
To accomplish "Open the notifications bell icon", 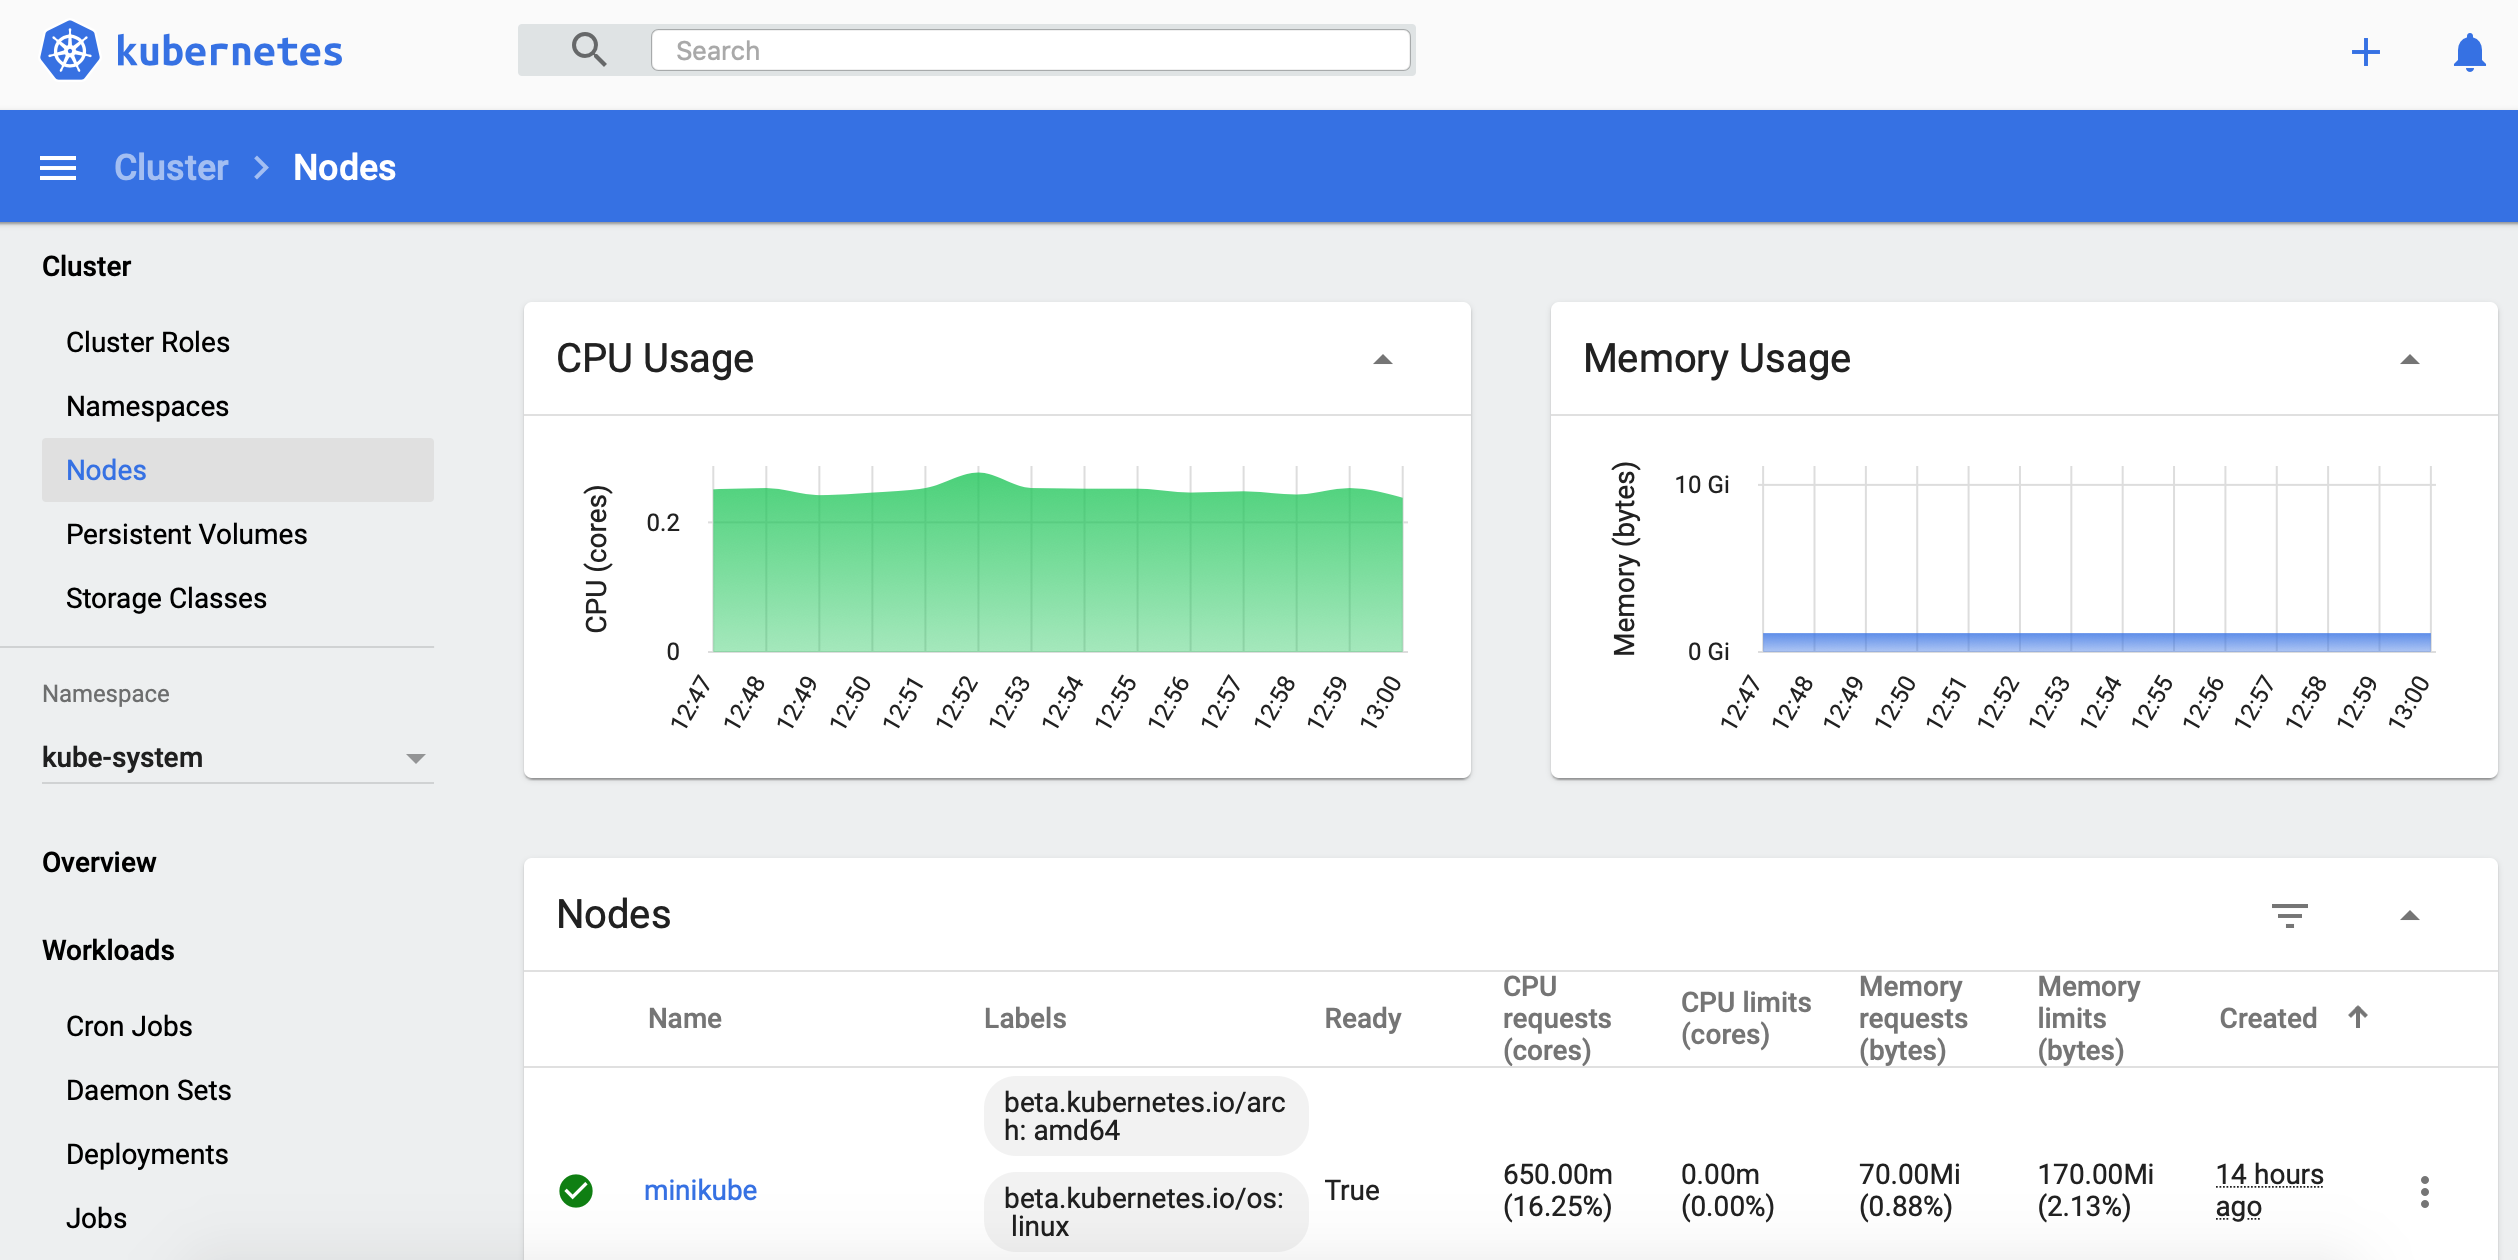I will pyautogui.click(x=2470, y=52).
